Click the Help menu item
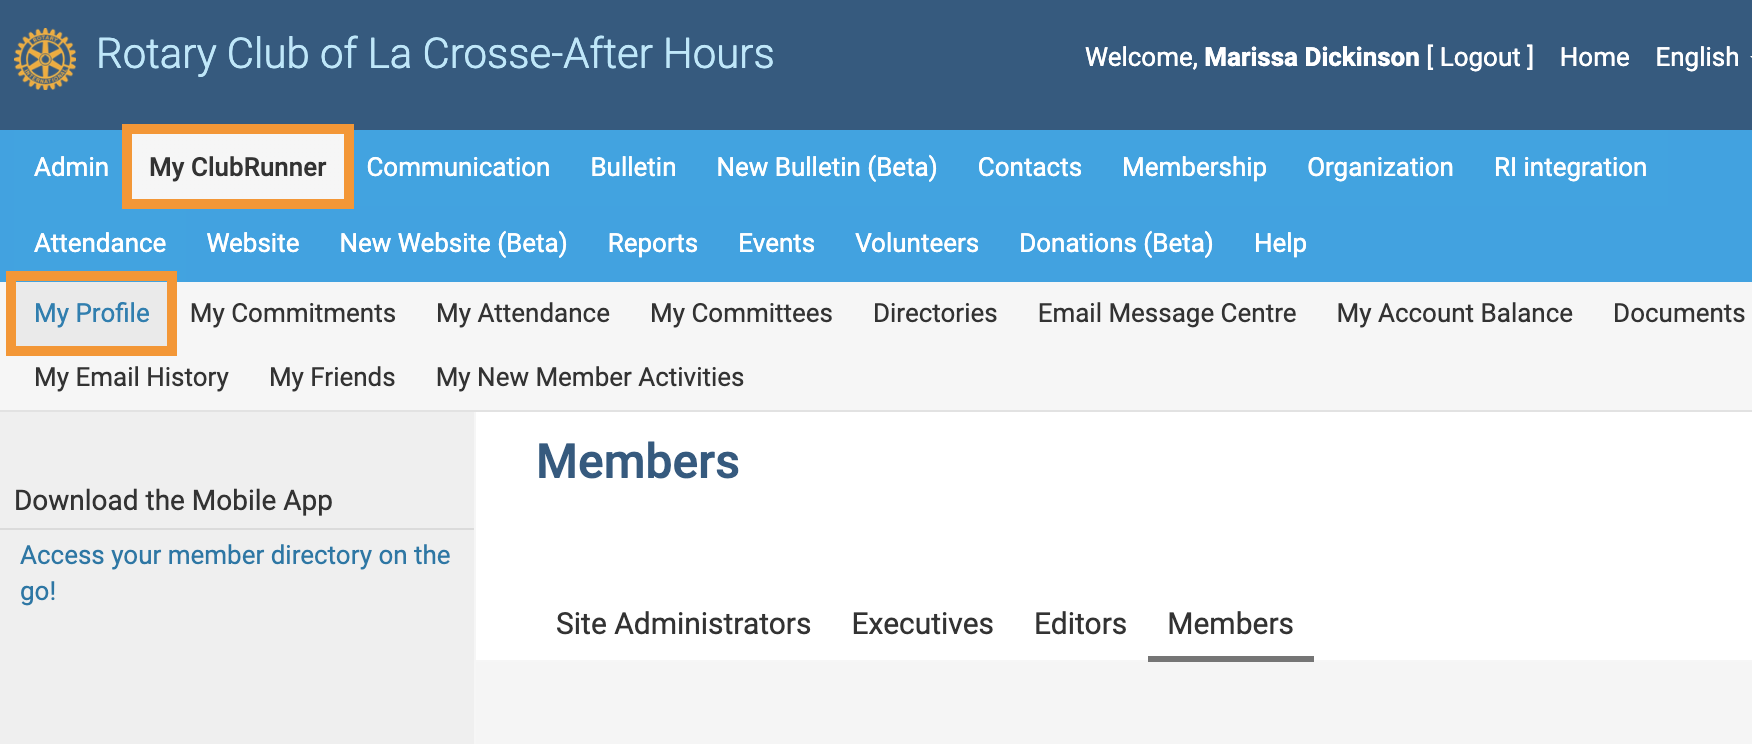The width and height of the screenshot is (1752, 744). (x=1280, y=243)
